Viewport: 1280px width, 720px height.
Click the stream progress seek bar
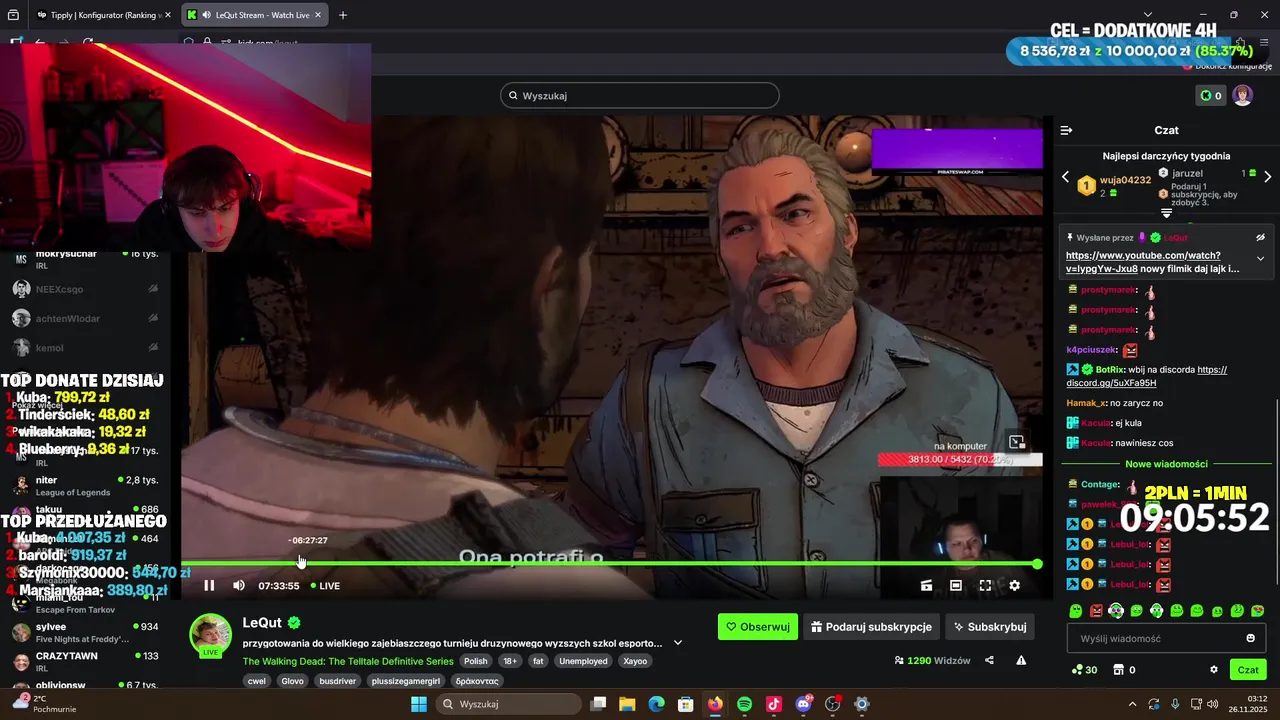pos(610,564)
